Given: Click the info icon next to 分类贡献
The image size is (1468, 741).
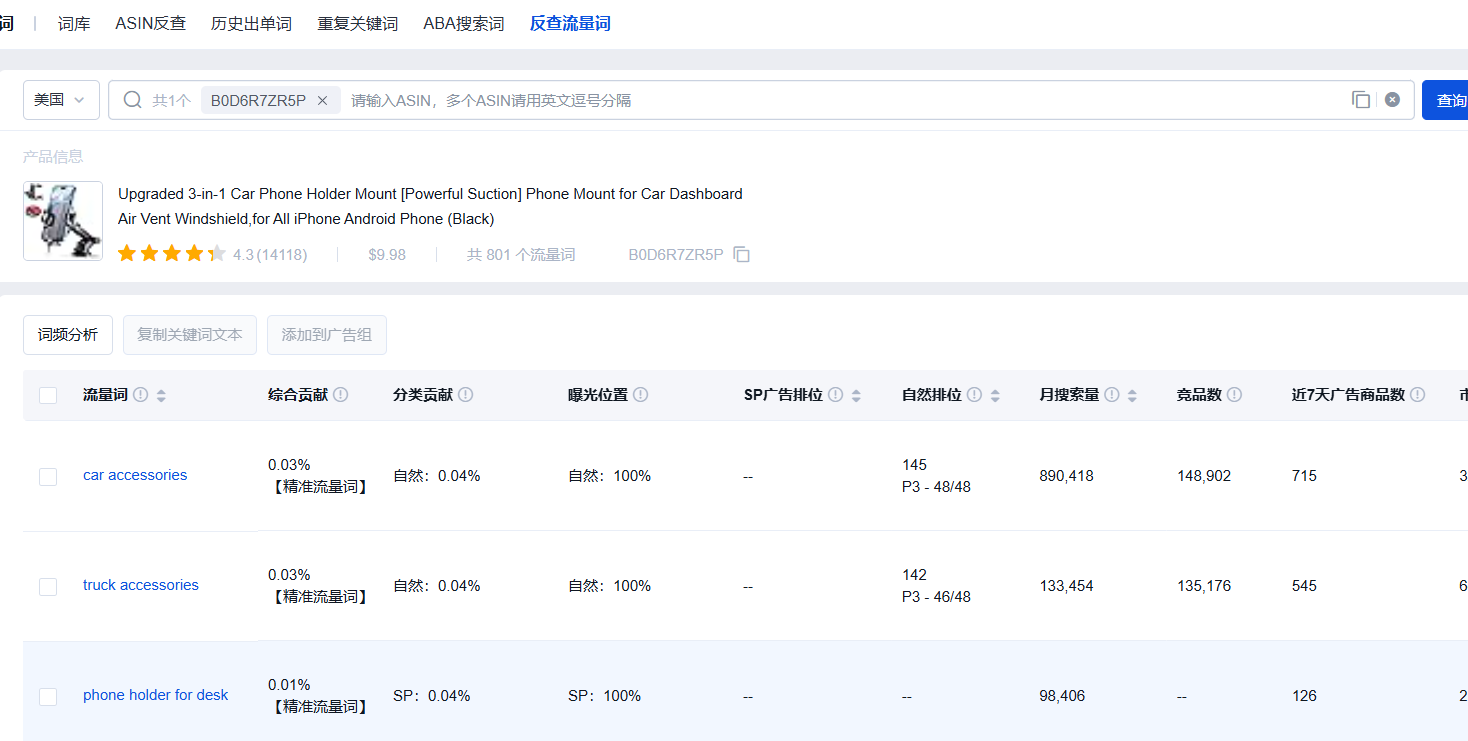Looking at the screenshot, I should tap(466, 395).
